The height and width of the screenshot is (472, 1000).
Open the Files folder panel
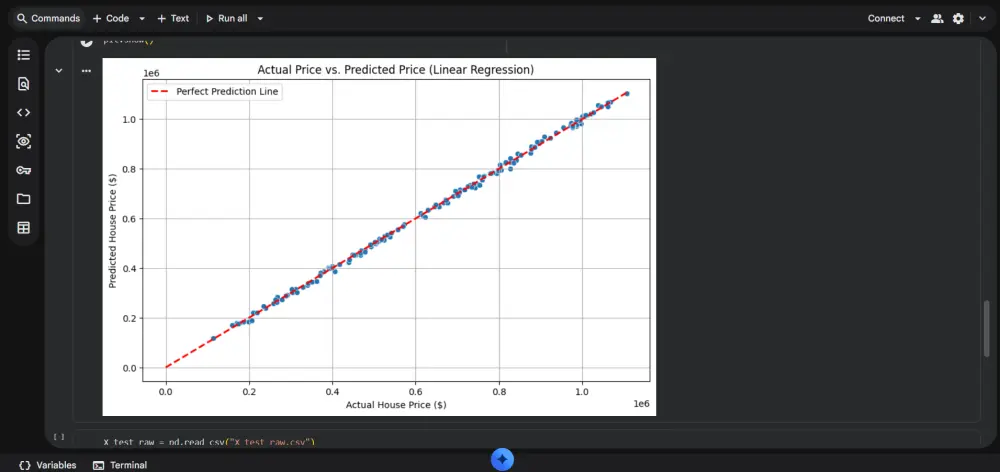pos(24,199)
